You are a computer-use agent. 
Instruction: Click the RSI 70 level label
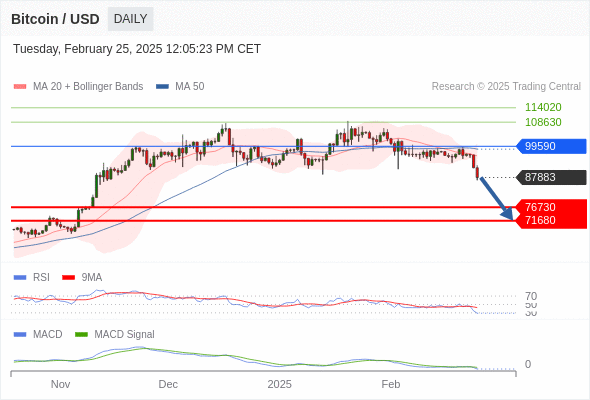531,296
